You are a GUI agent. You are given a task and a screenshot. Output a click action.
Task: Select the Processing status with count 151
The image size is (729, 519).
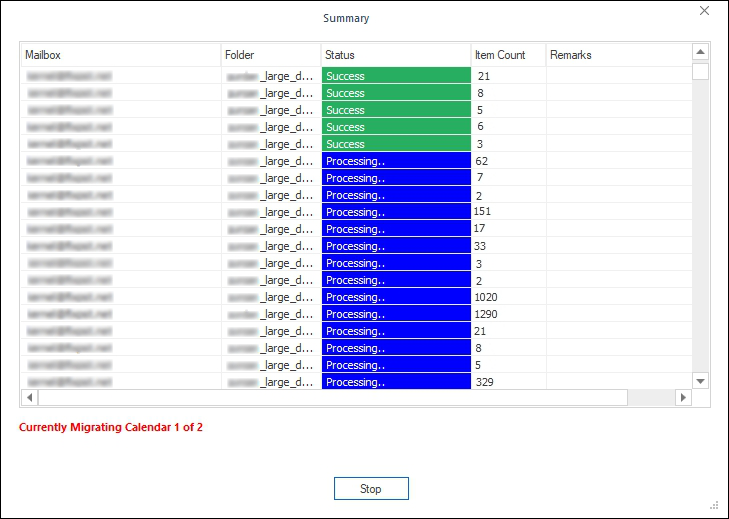pyautogui.click(x=396, y=212)
